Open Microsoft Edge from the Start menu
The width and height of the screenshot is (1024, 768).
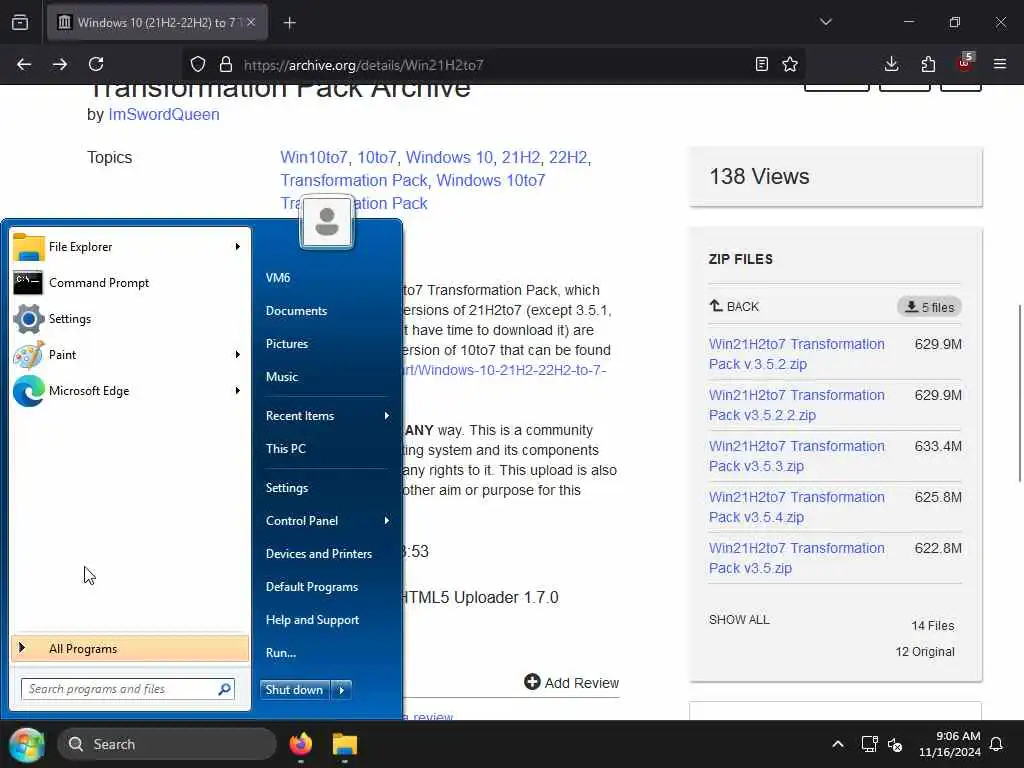point(130,391)
